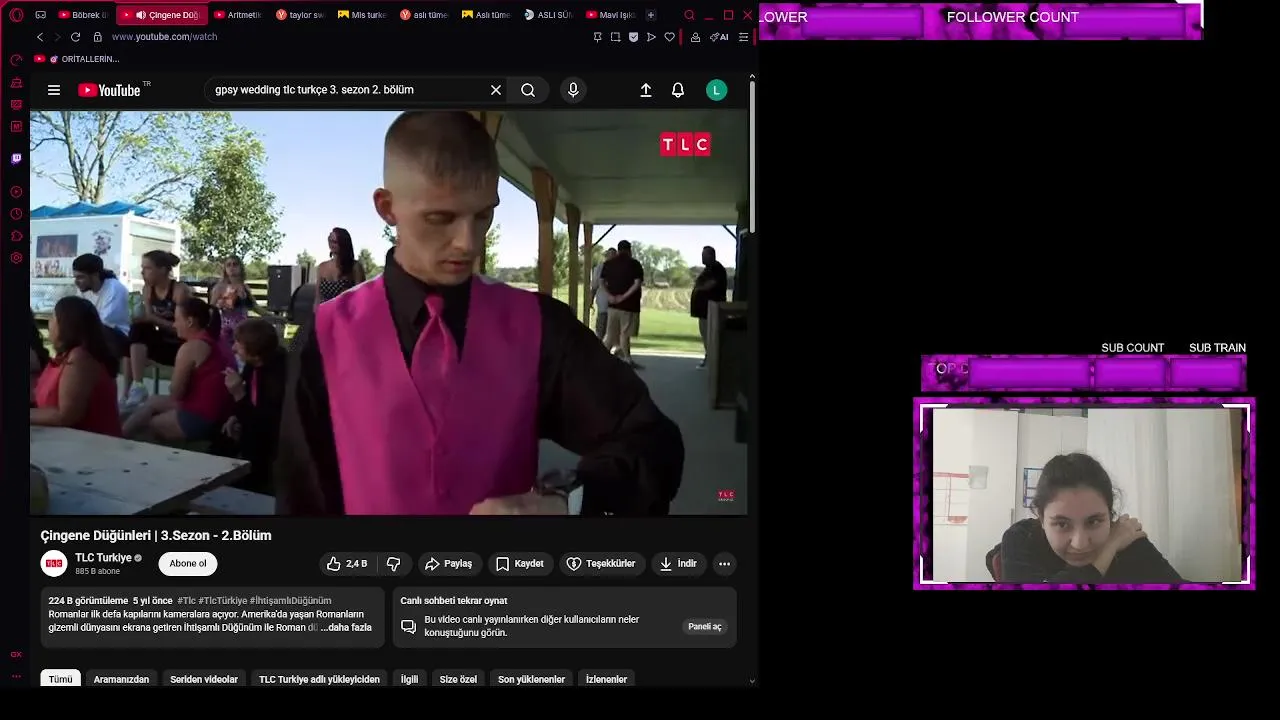Screen dimensions: 1280x720
Task: Download the video with İndir
Action: [677, 564]
